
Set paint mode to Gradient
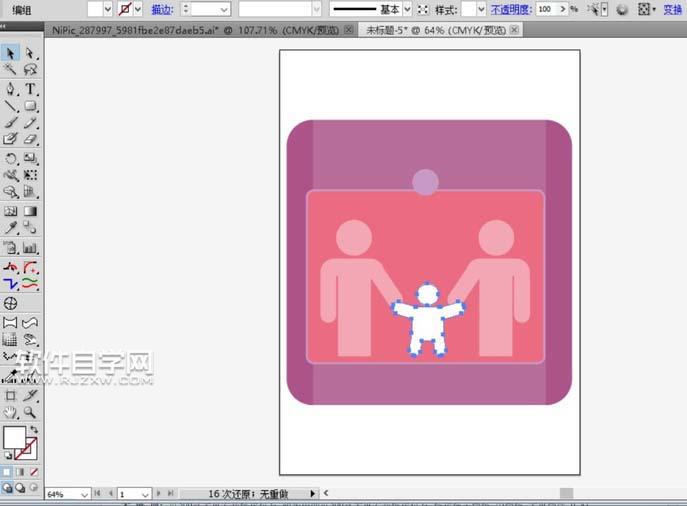(x=20, y=472)
